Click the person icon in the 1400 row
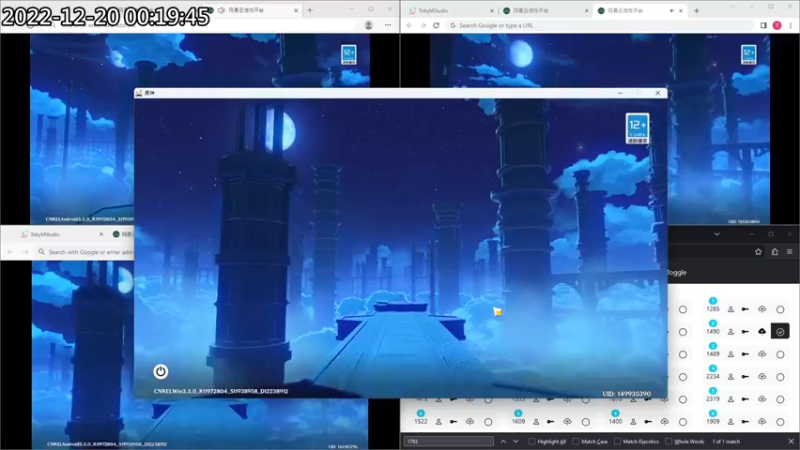The image size is (800, 450). coord(633,421)
